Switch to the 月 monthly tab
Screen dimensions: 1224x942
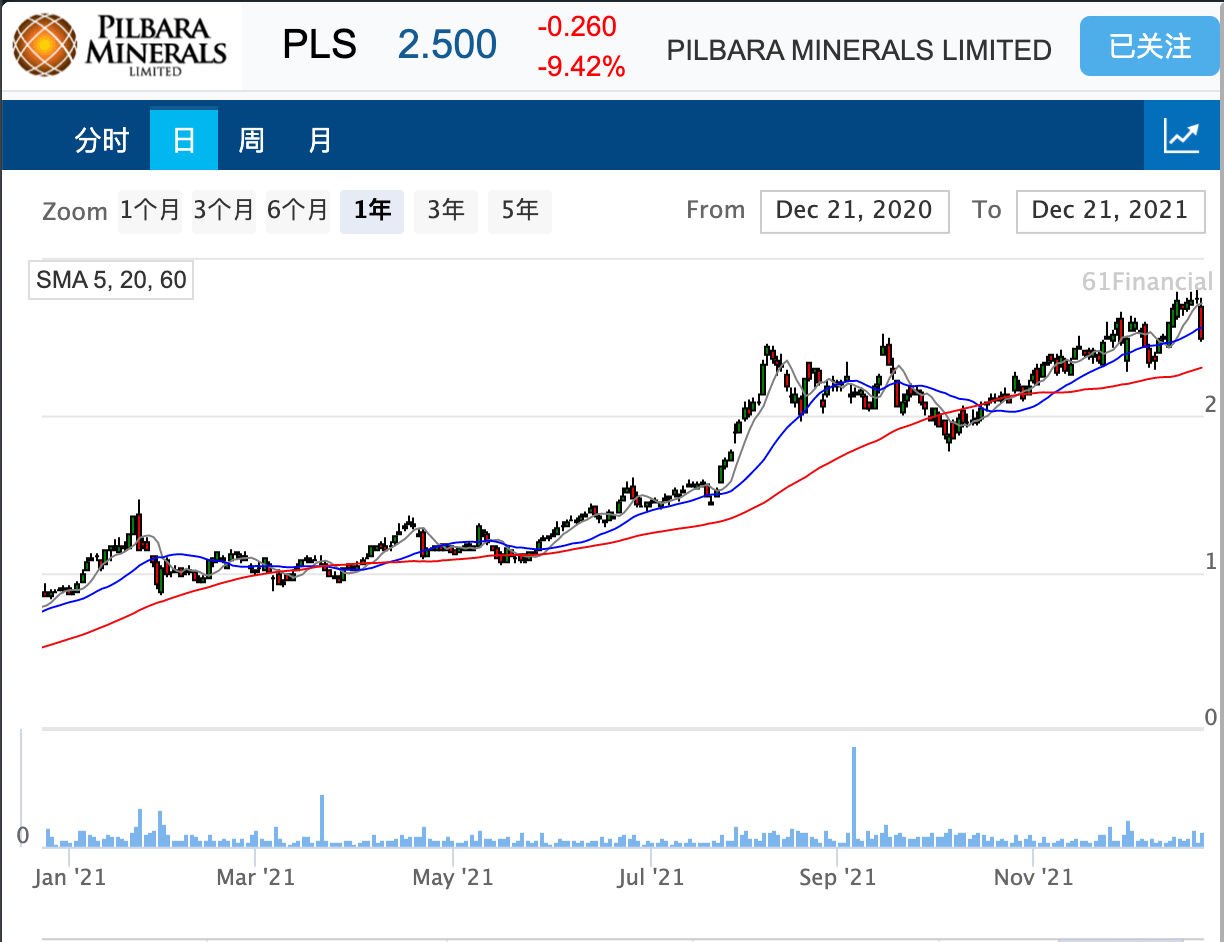(x=320, y=140)
